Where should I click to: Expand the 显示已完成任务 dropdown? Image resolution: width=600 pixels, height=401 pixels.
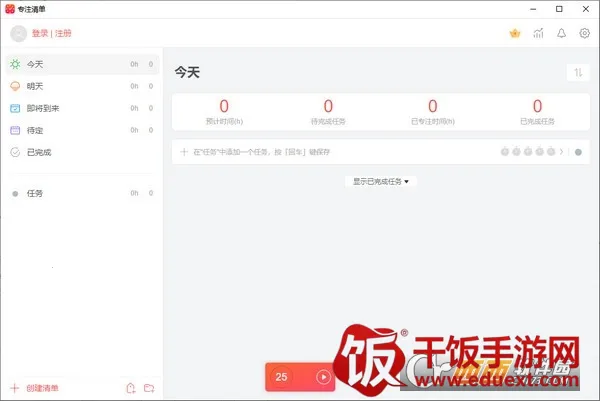[380, 181]
